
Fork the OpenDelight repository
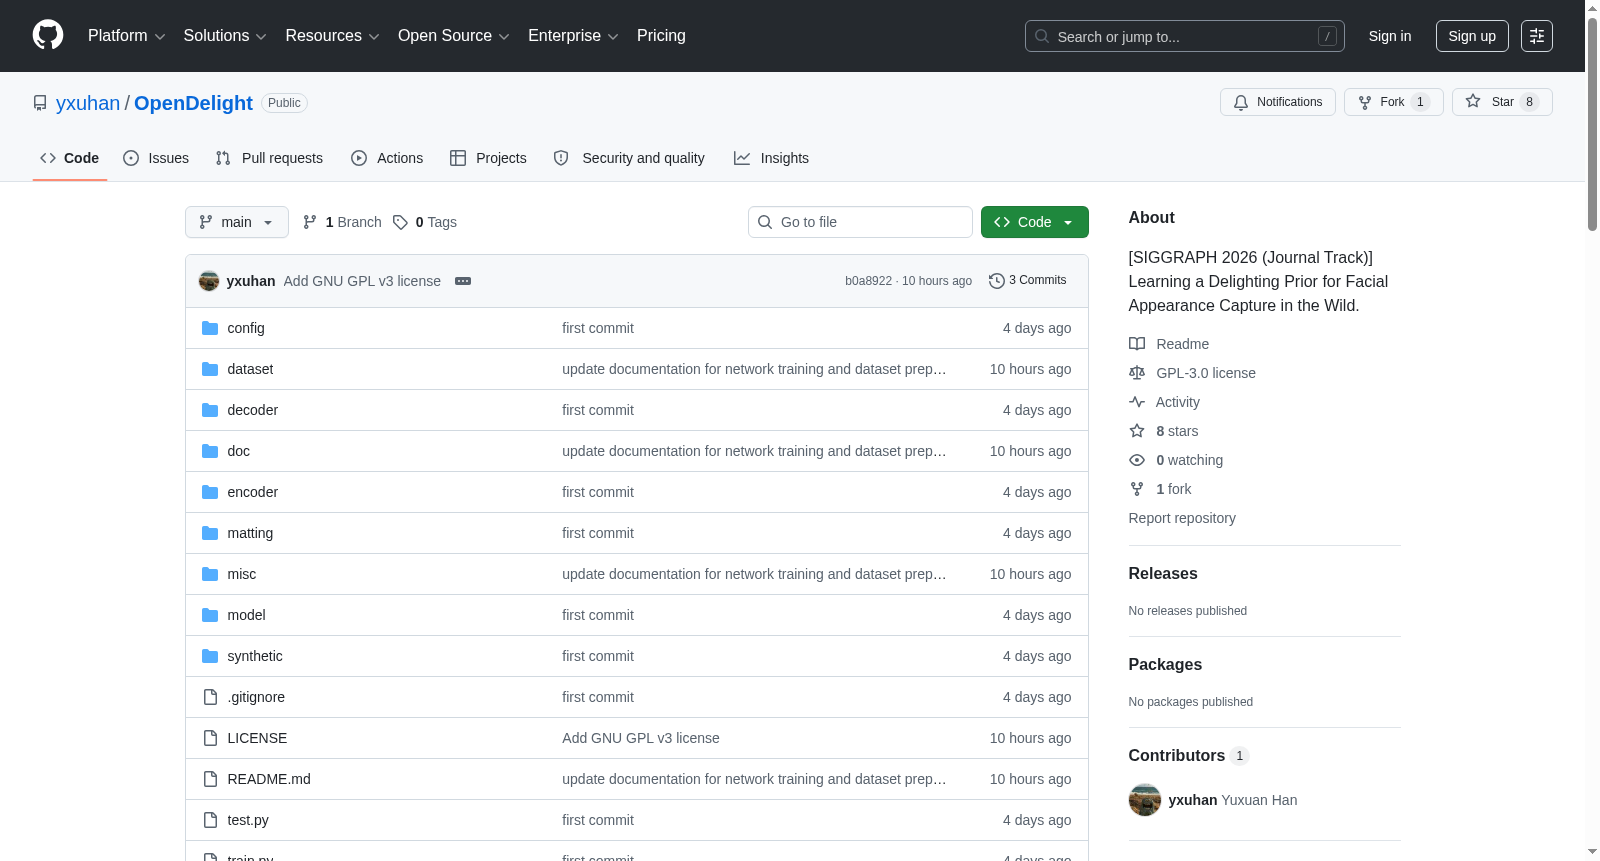pyautogui.click(x=1394, y=102)
